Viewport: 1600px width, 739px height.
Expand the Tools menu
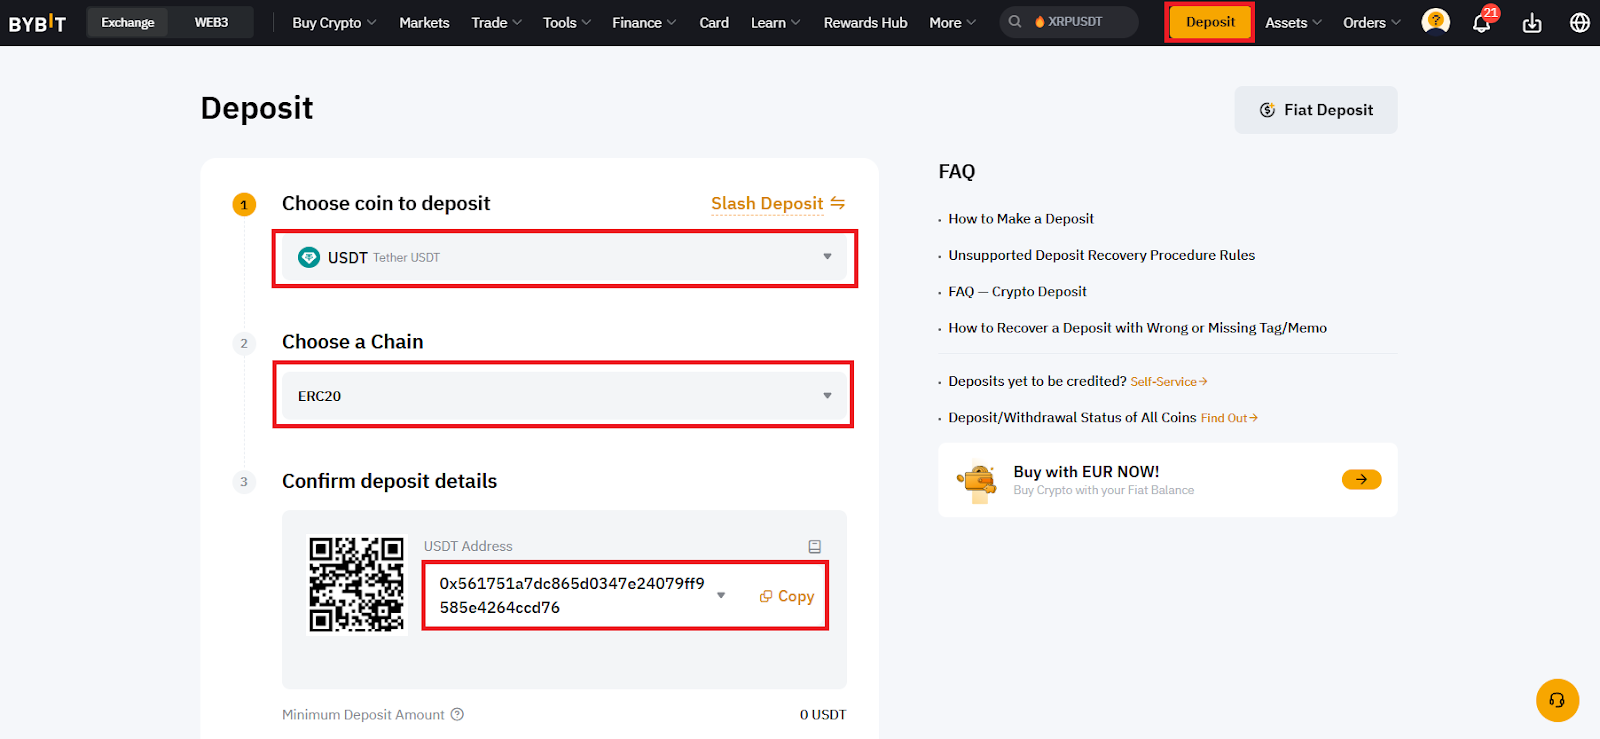[x=567, y=22]
